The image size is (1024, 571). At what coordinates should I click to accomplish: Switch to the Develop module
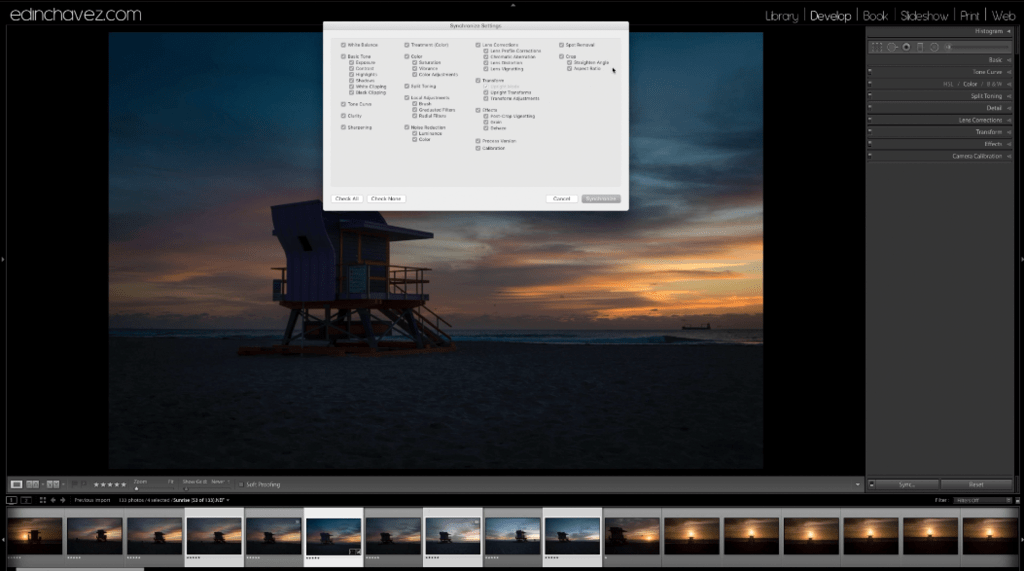831,16
